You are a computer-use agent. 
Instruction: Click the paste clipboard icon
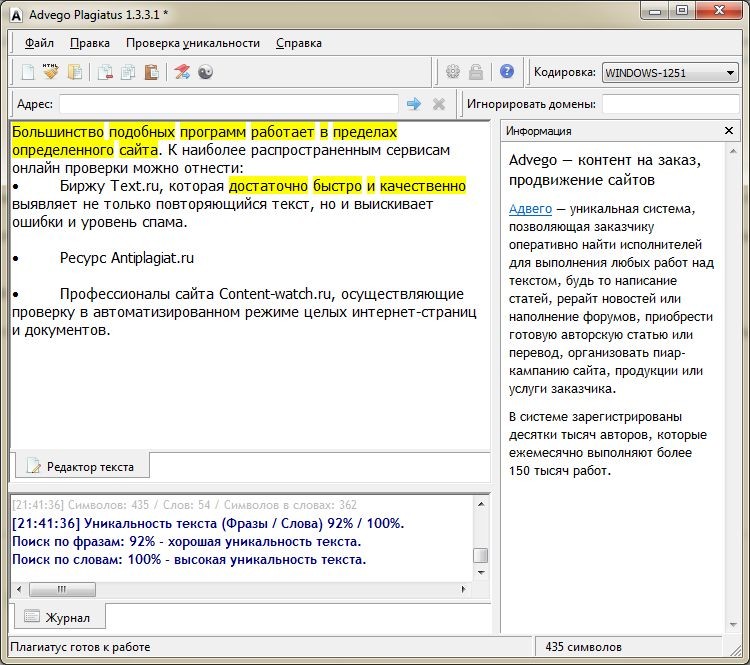[x=151, y=72]
